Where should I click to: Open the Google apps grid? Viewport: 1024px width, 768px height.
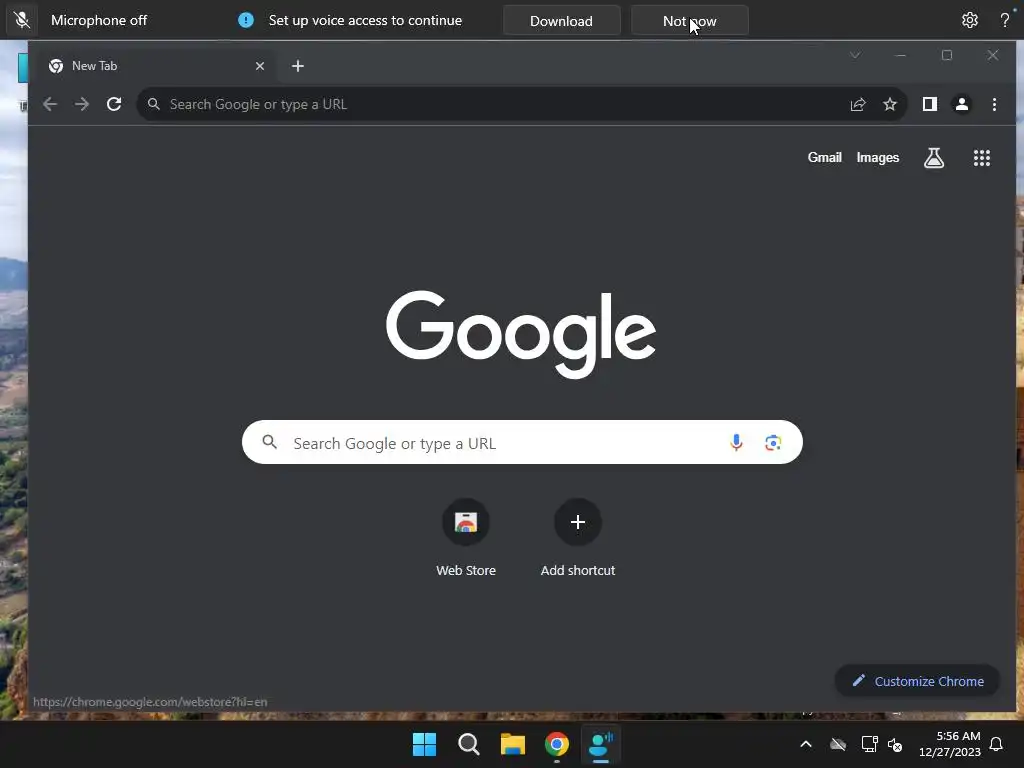(982, 157)
